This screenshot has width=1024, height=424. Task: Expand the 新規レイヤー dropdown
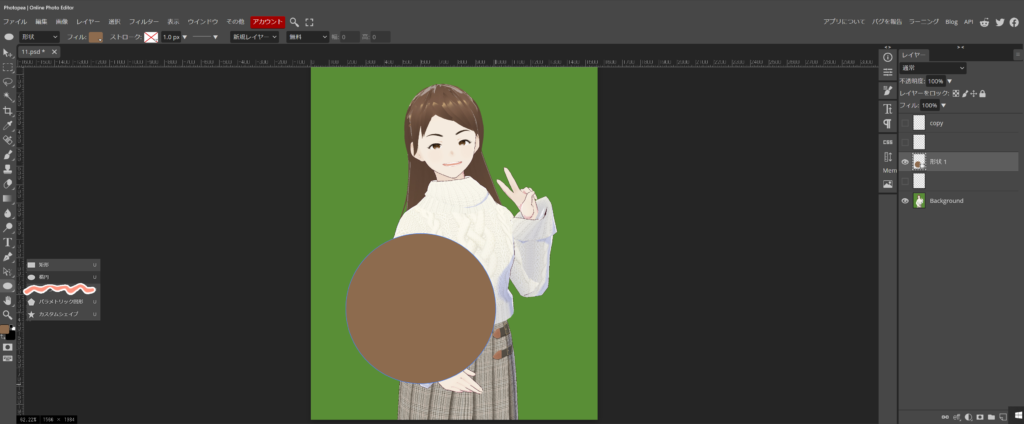click(x=254, y=37)
